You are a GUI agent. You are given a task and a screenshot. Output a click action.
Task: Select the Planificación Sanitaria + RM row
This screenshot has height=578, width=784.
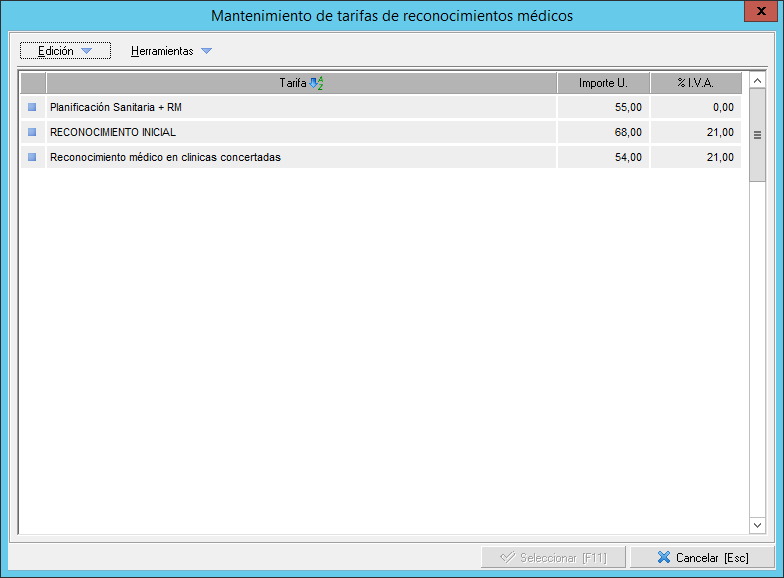tap(300, 107)
